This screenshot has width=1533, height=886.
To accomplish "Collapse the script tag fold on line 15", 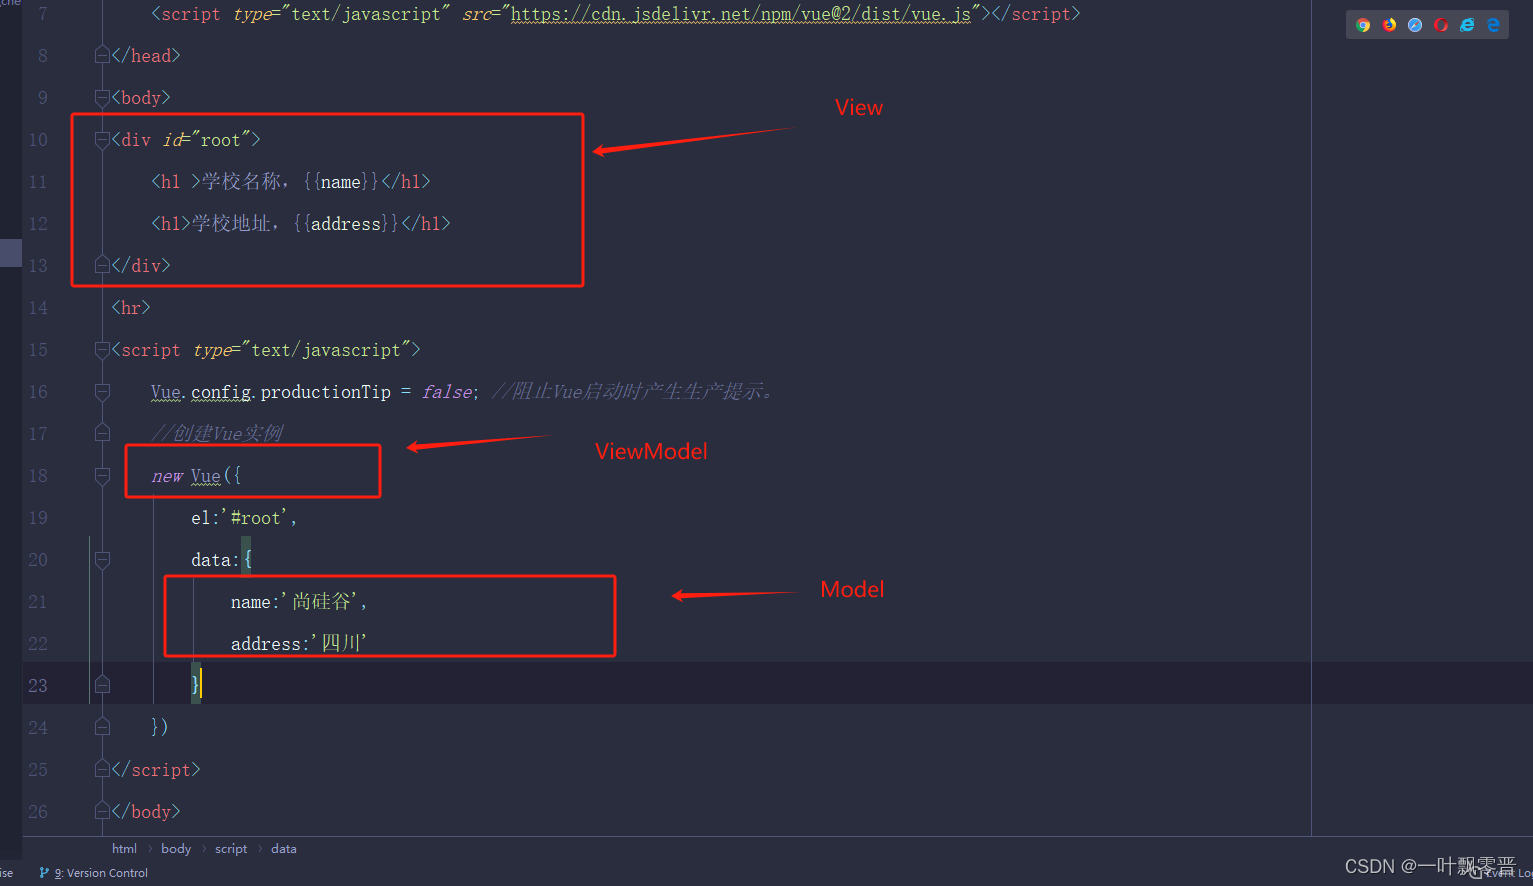I will pos(102,349).
